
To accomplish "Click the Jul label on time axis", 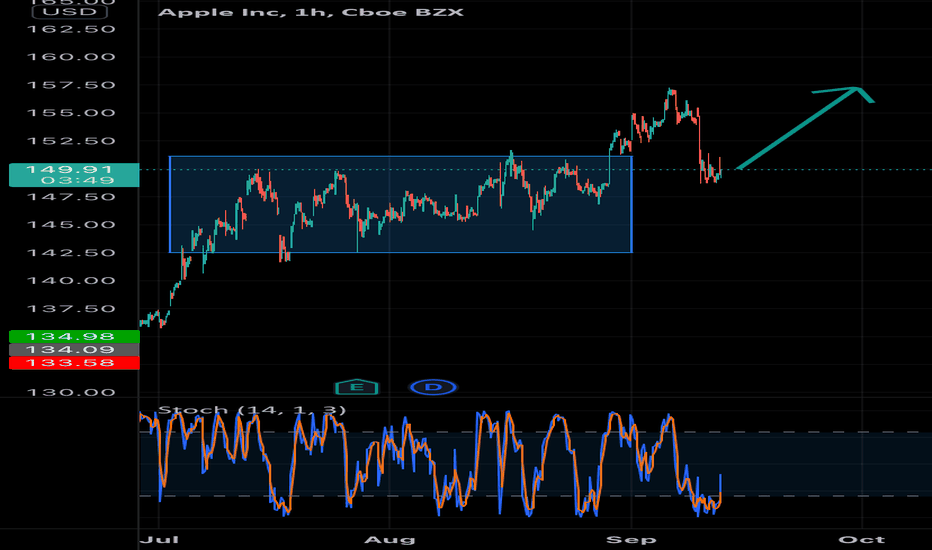I will [159, 539].
